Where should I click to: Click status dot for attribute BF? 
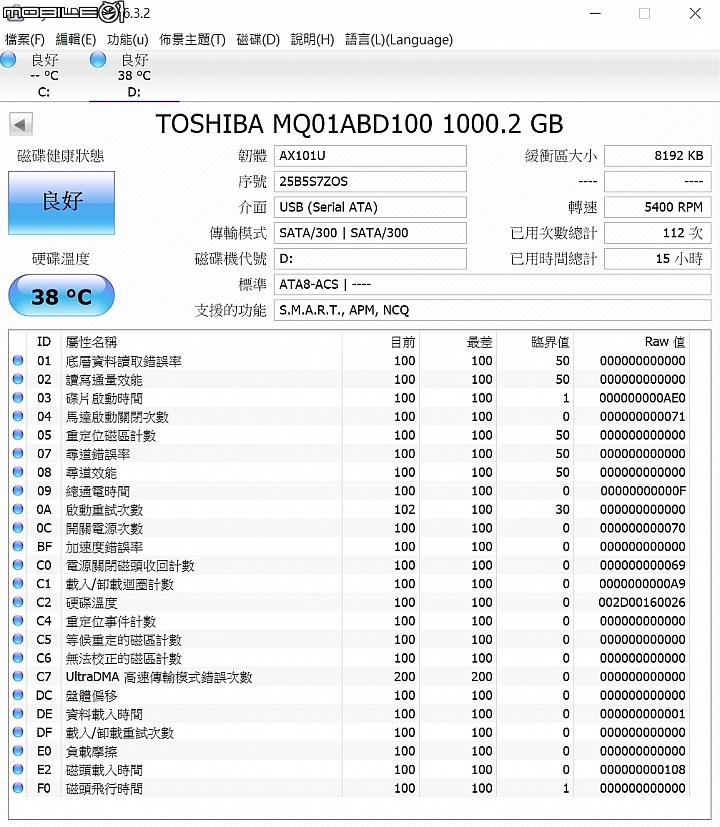[x=18, y=546]
